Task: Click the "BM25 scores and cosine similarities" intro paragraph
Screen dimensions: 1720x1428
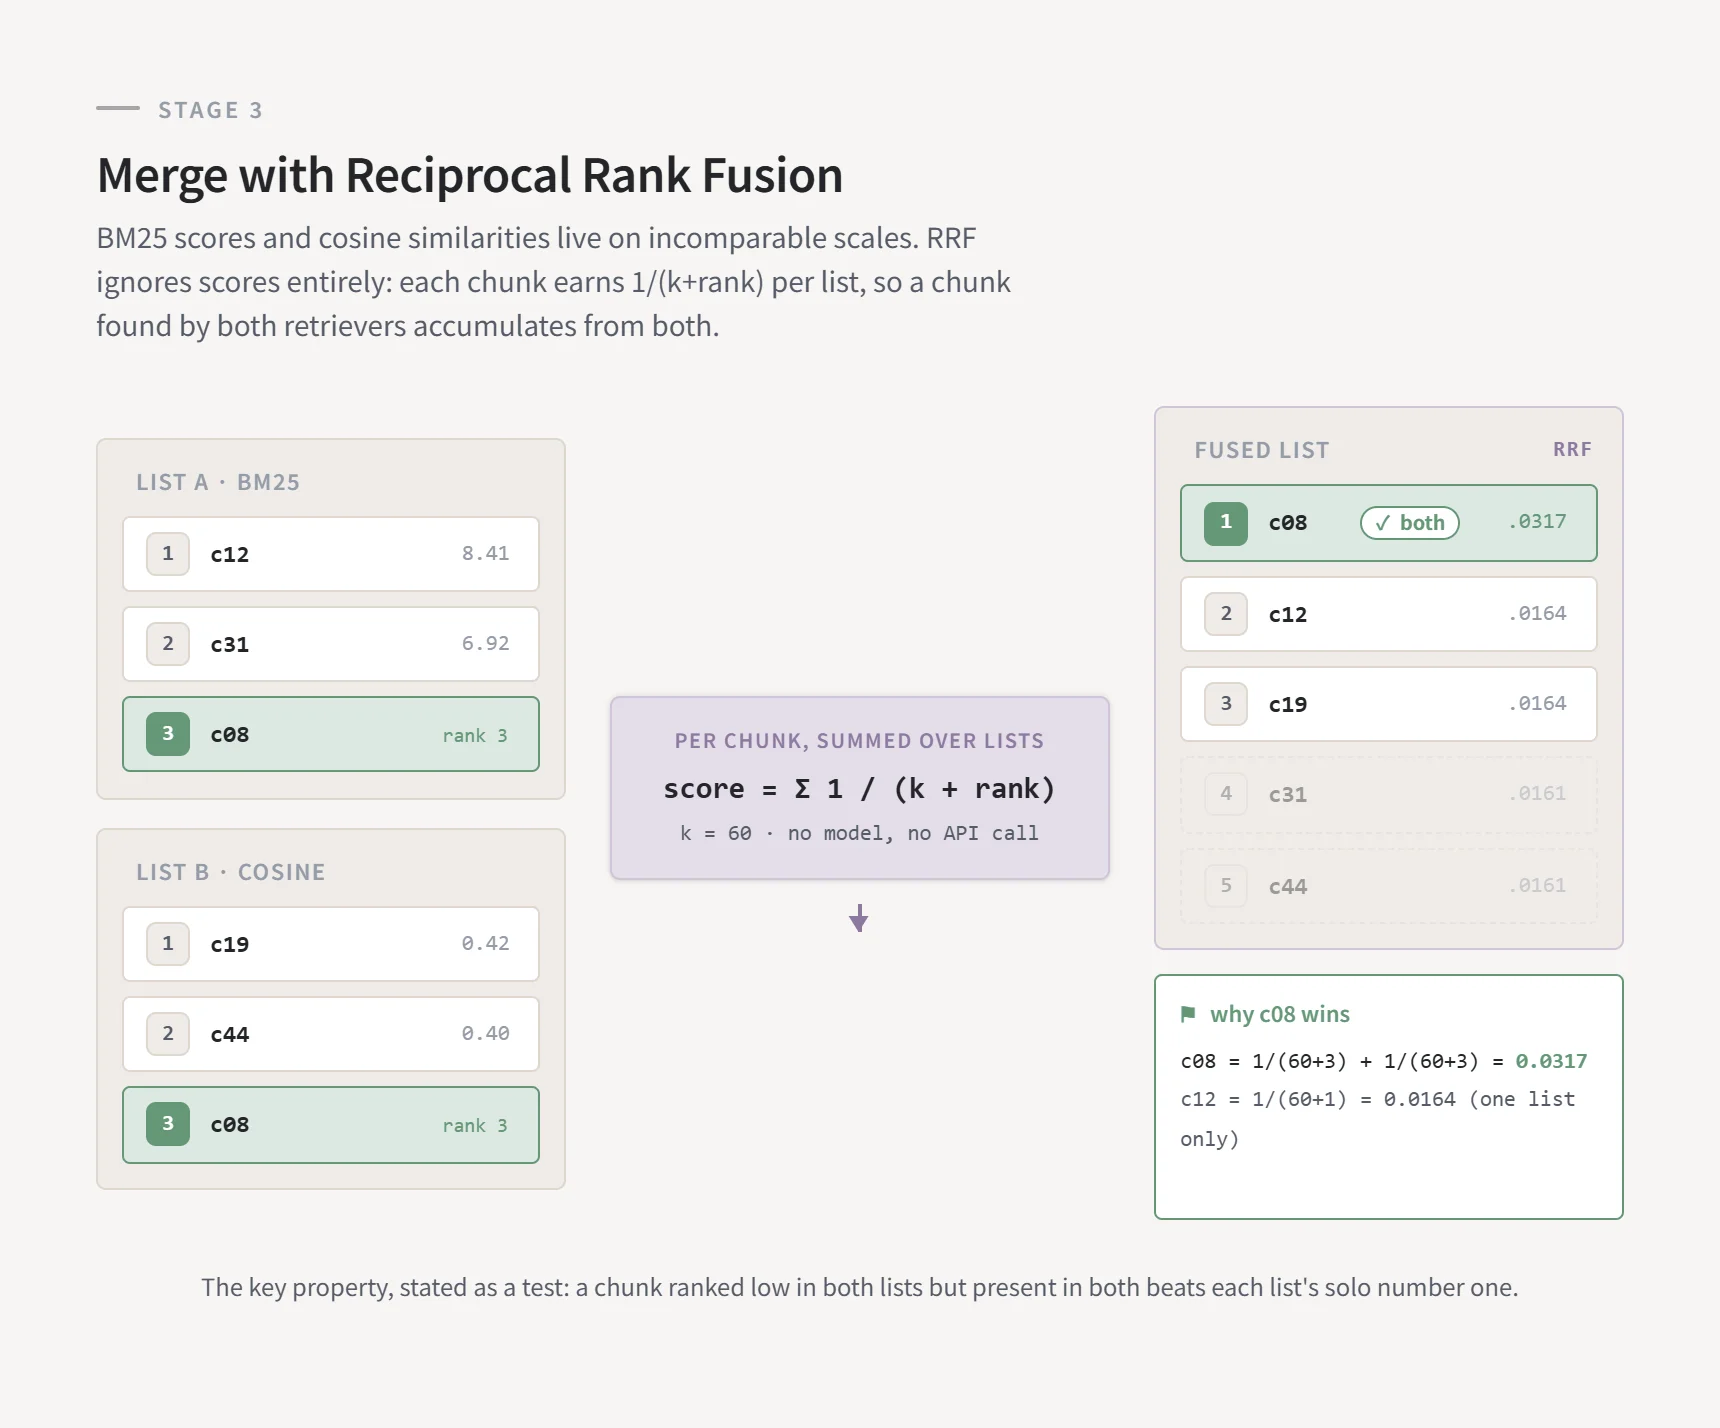Action: [x=554, y=282]
